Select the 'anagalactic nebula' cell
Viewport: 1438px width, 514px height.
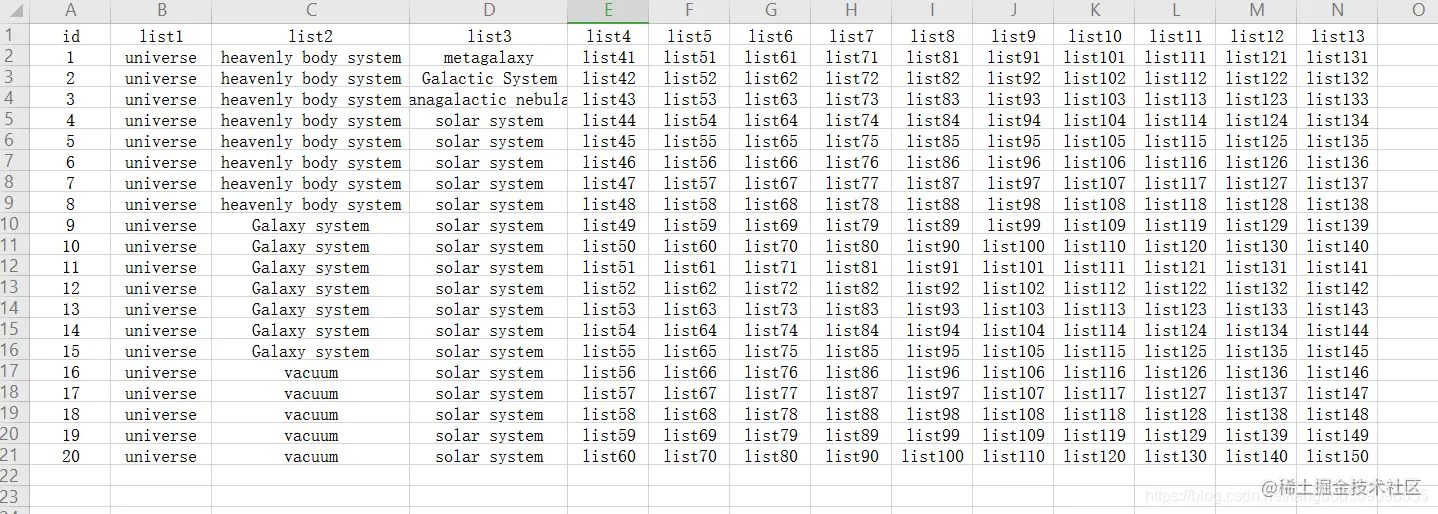click(489, 99)
